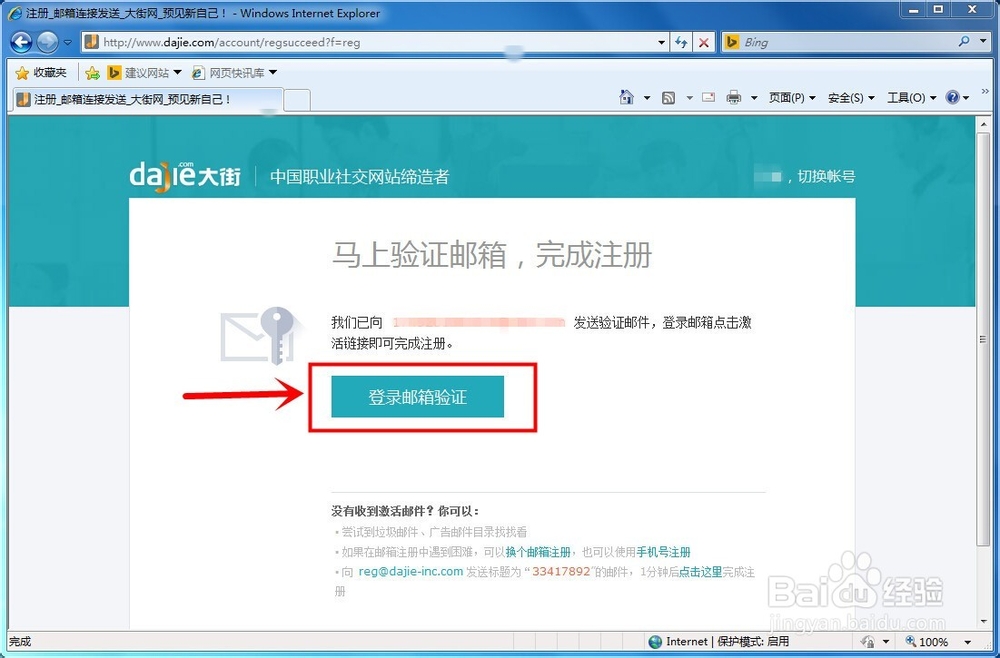Click the RSS feeds icon
This screenshot has height=658, width=1000.
click(x=668, y=98)
